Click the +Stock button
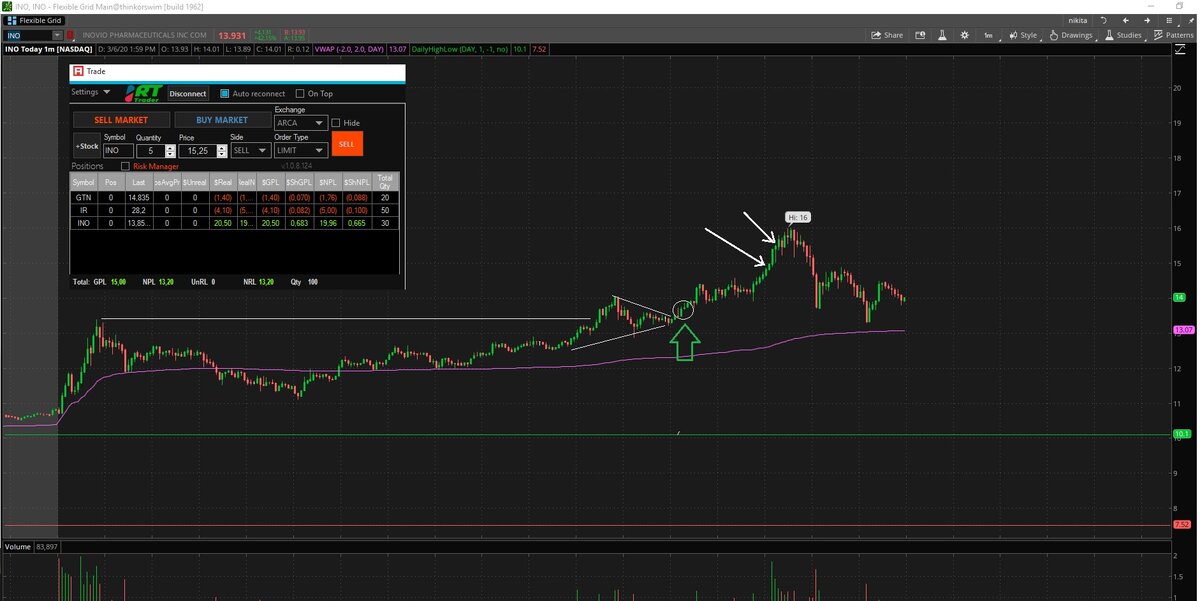Image resolution: width=1200 pixels, height=601 pixels. (87, 146)
